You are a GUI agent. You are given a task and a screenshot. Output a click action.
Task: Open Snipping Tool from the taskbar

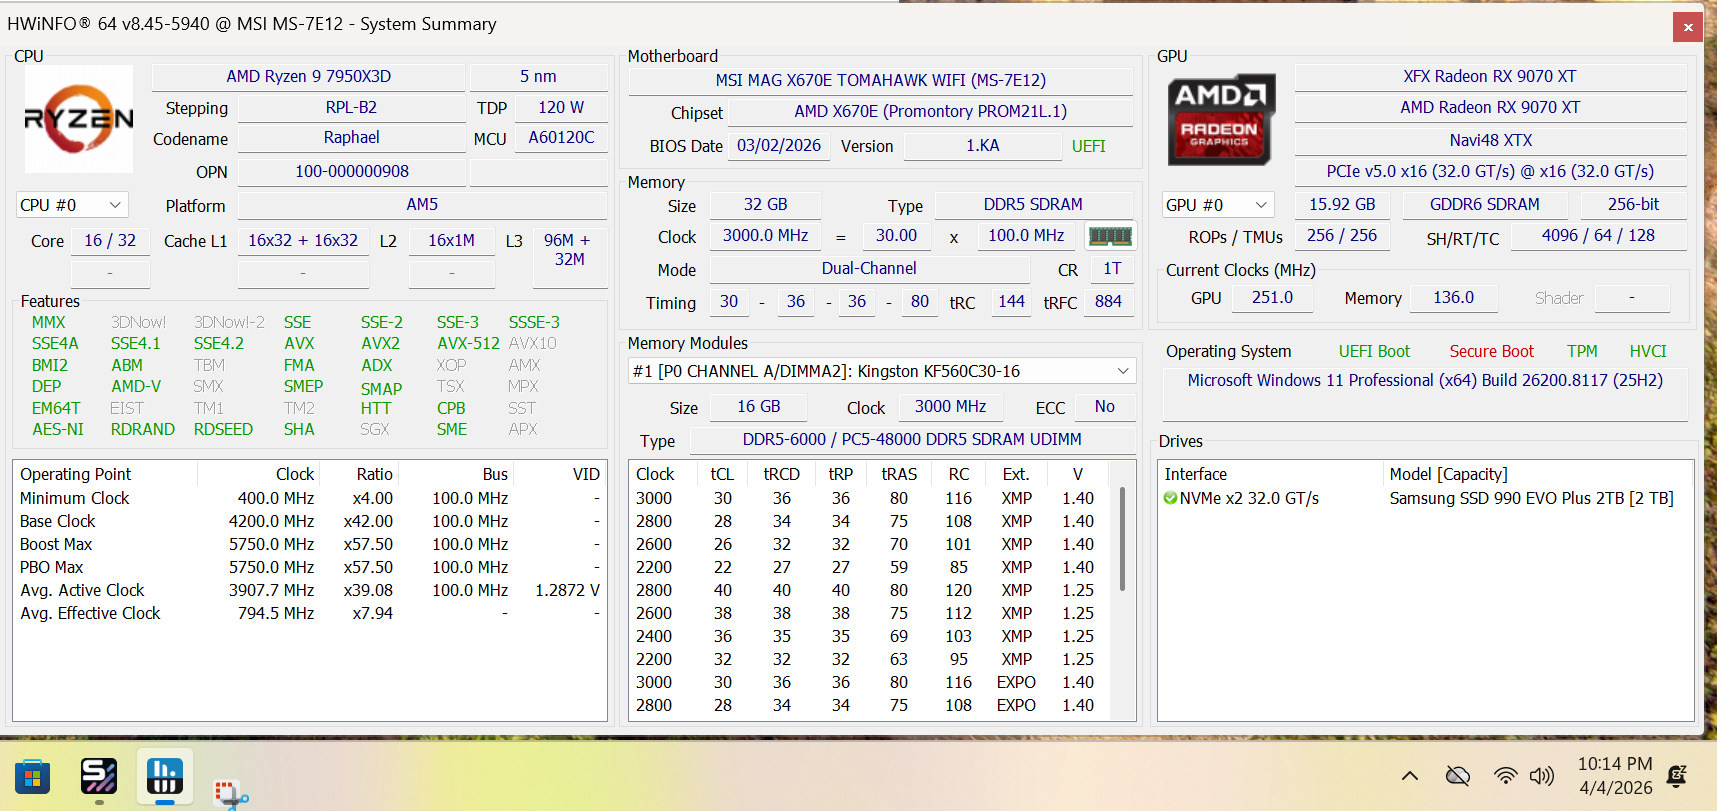pos(230,793)
